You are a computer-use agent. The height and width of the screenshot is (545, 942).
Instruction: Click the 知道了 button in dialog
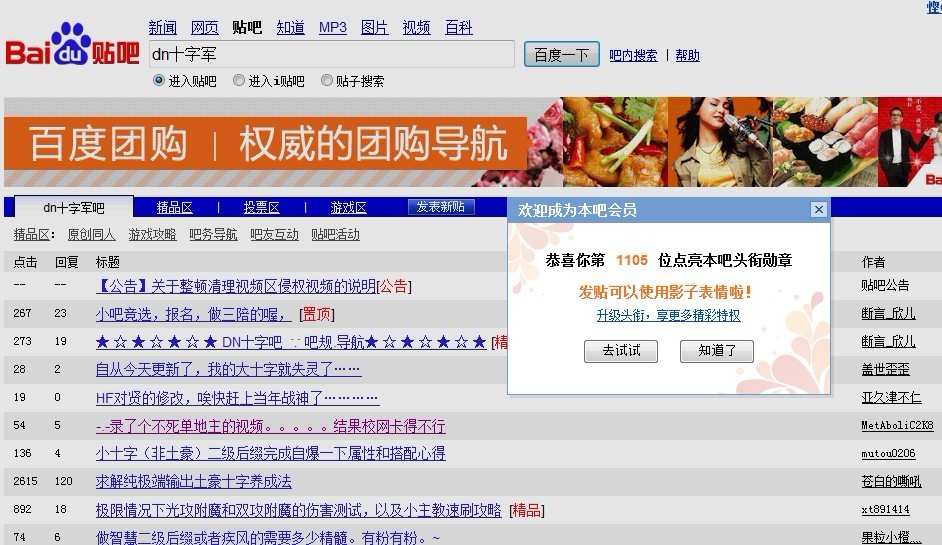(717, 351)
